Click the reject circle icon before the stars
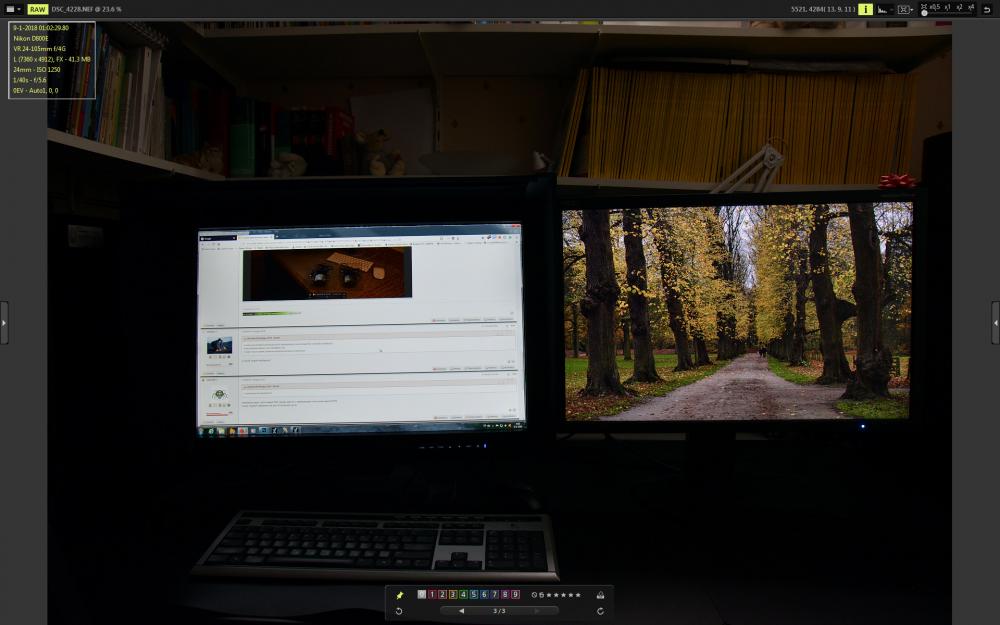 point(534,595)
